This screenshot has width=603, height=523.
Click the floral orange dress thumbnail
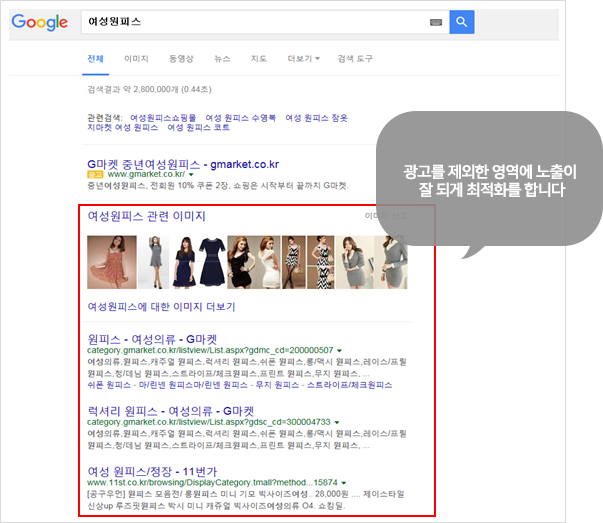[x=112, y=262]
